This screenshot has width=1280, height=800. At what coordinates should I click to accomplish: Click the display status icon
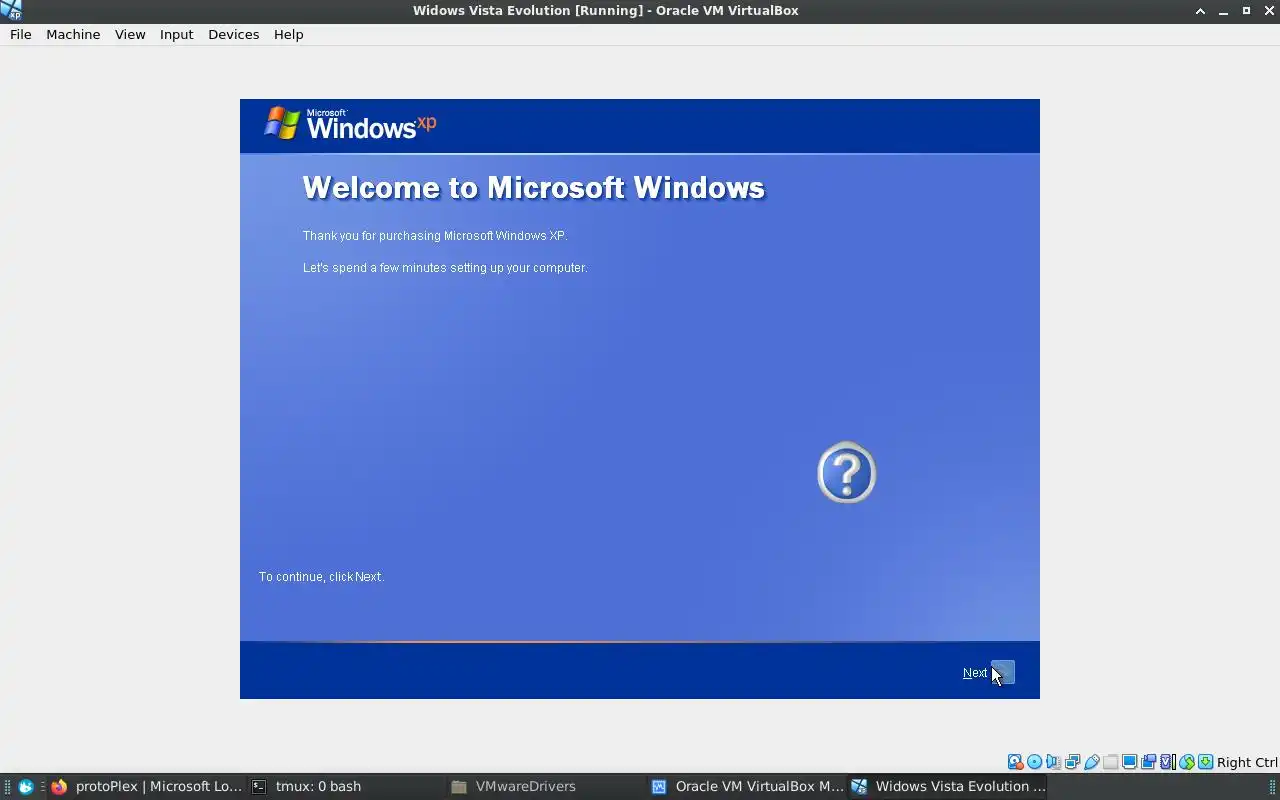coord(1129,762)
